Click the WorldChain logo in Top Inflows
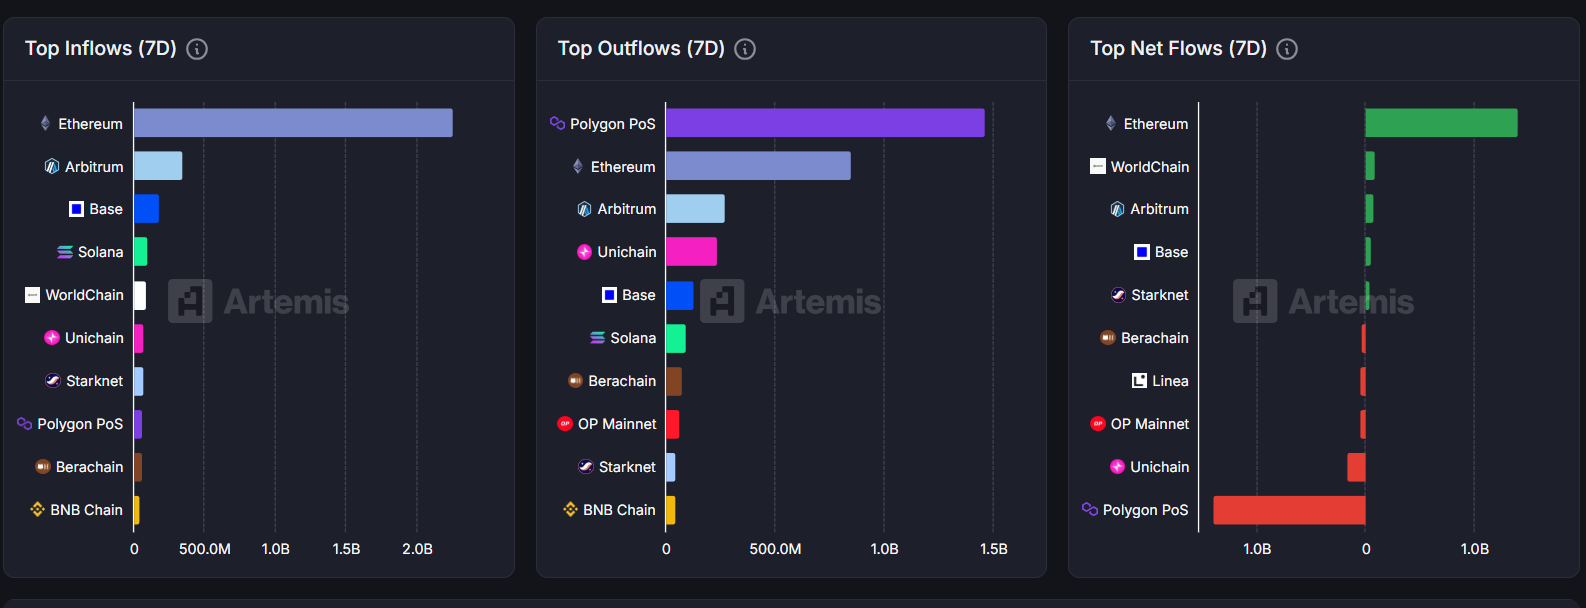 point(32,295)
